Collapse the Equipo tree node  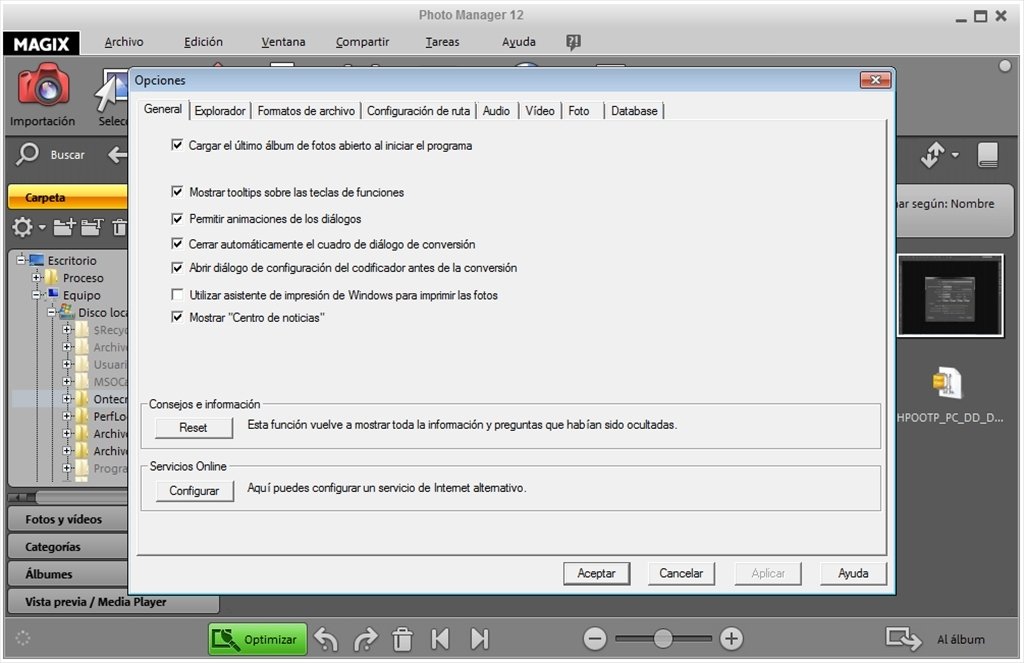pos(37,295)
